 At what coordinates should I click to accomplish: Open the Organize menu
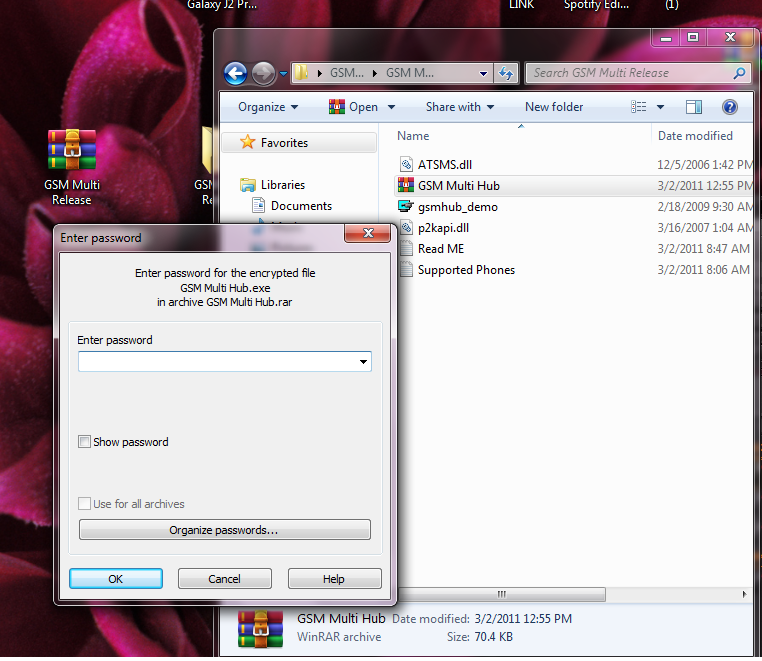point(268,107)
